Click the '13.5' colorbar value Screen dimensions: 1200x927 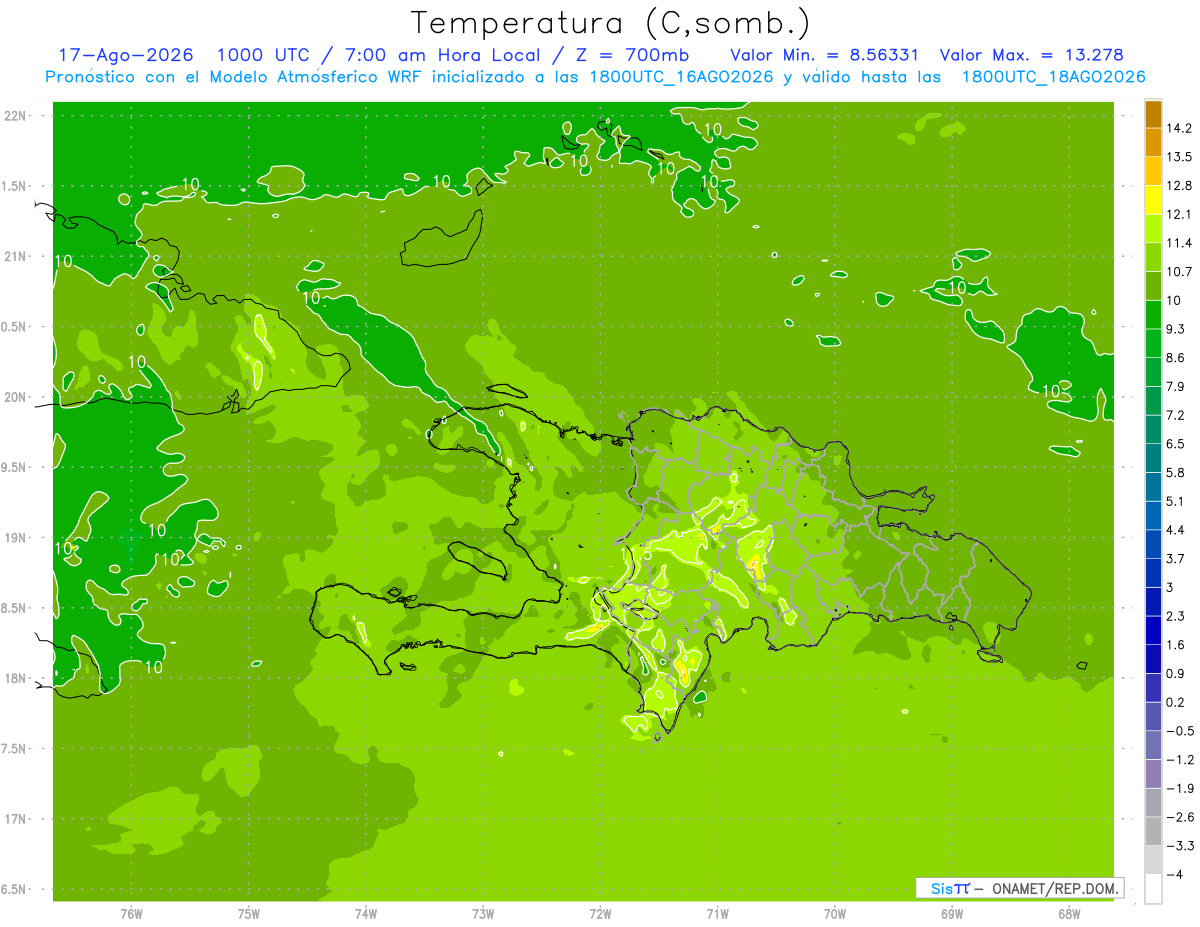pos(1179,157)
